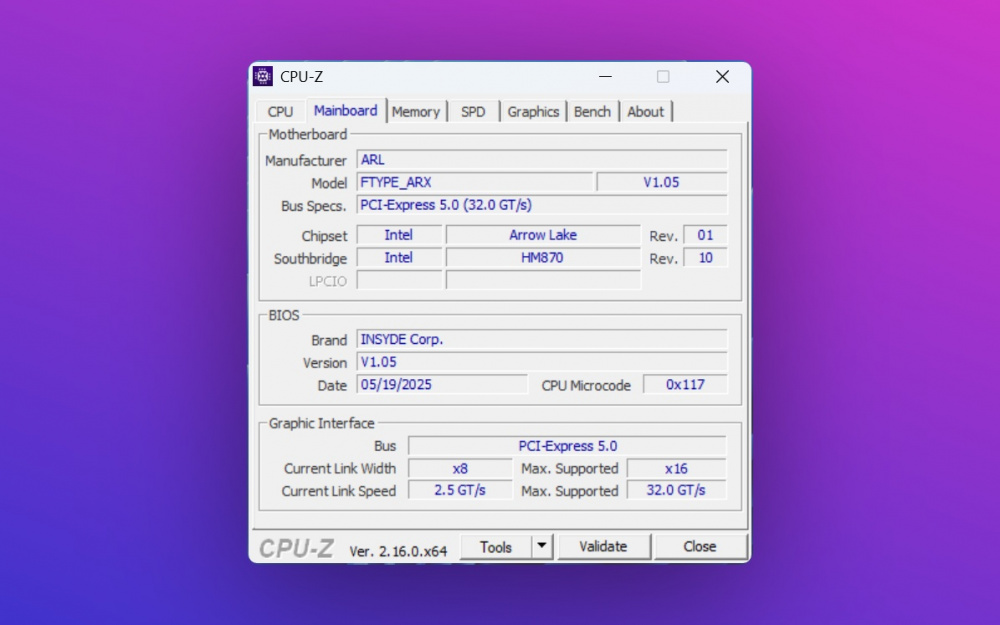
Task: Open the Memory tab
Action: pos(416,112)
